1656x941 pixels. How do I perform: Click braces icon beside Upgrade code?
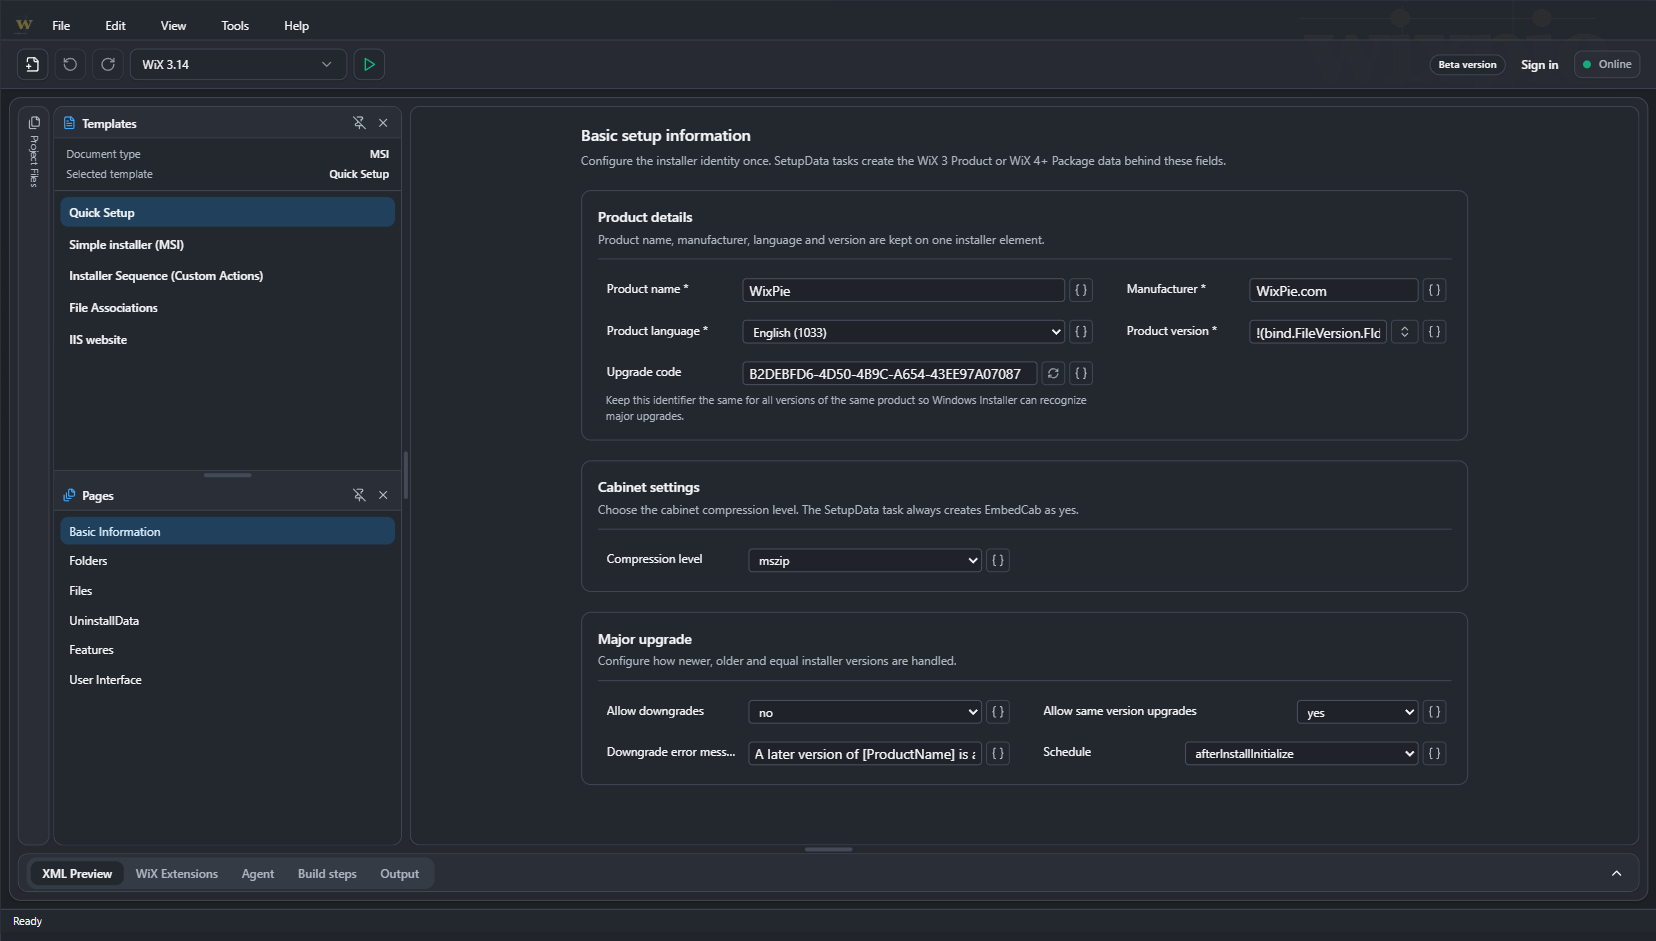click(x=1081, y=373)
